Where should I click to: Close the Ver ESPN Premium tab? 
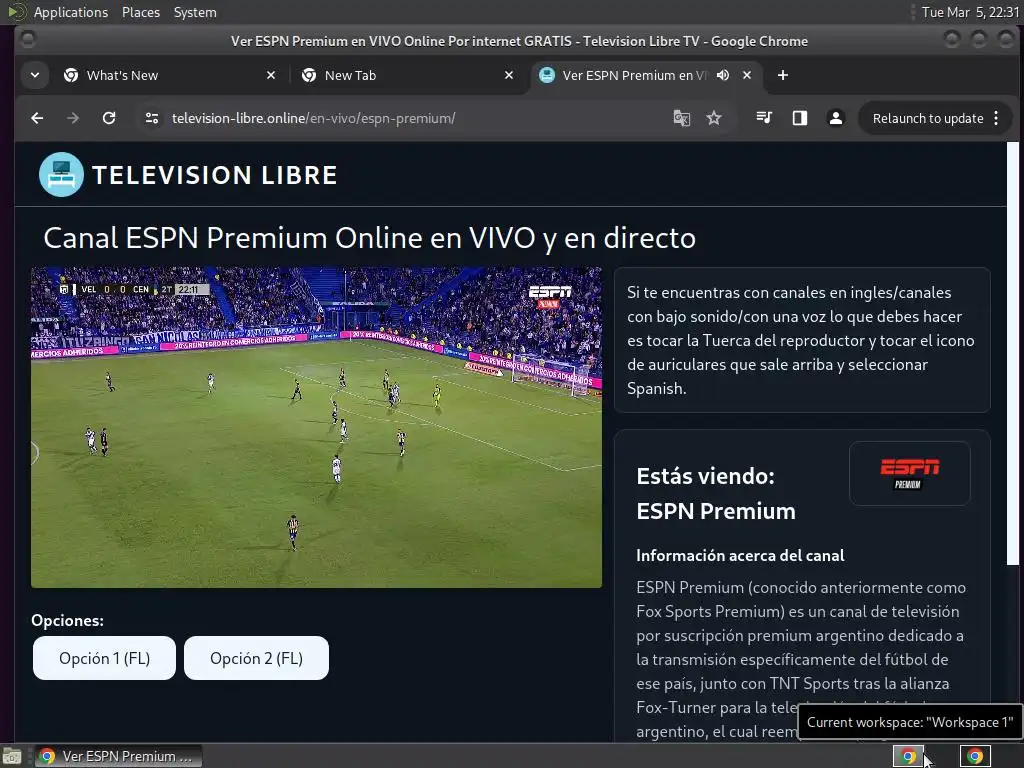pyautogui.click(x=747, y=75)
